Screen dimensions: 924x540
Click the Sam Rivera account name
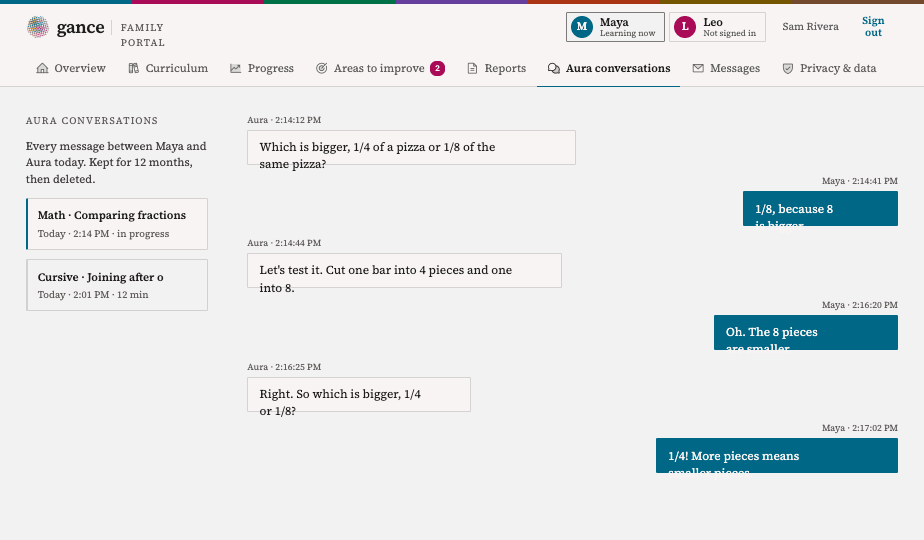810,27
